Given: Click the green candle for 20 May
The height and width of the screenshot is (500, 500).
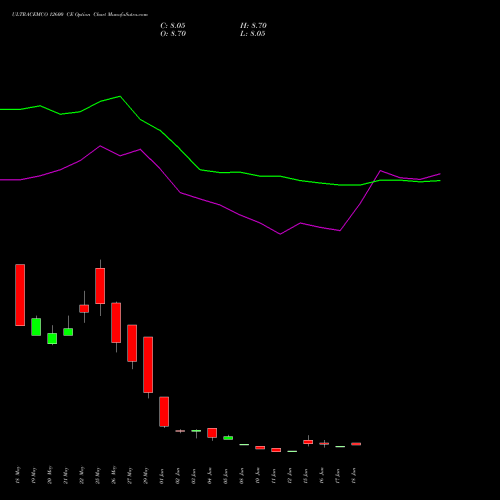Looking at the screenshot, I should (52, 338).
